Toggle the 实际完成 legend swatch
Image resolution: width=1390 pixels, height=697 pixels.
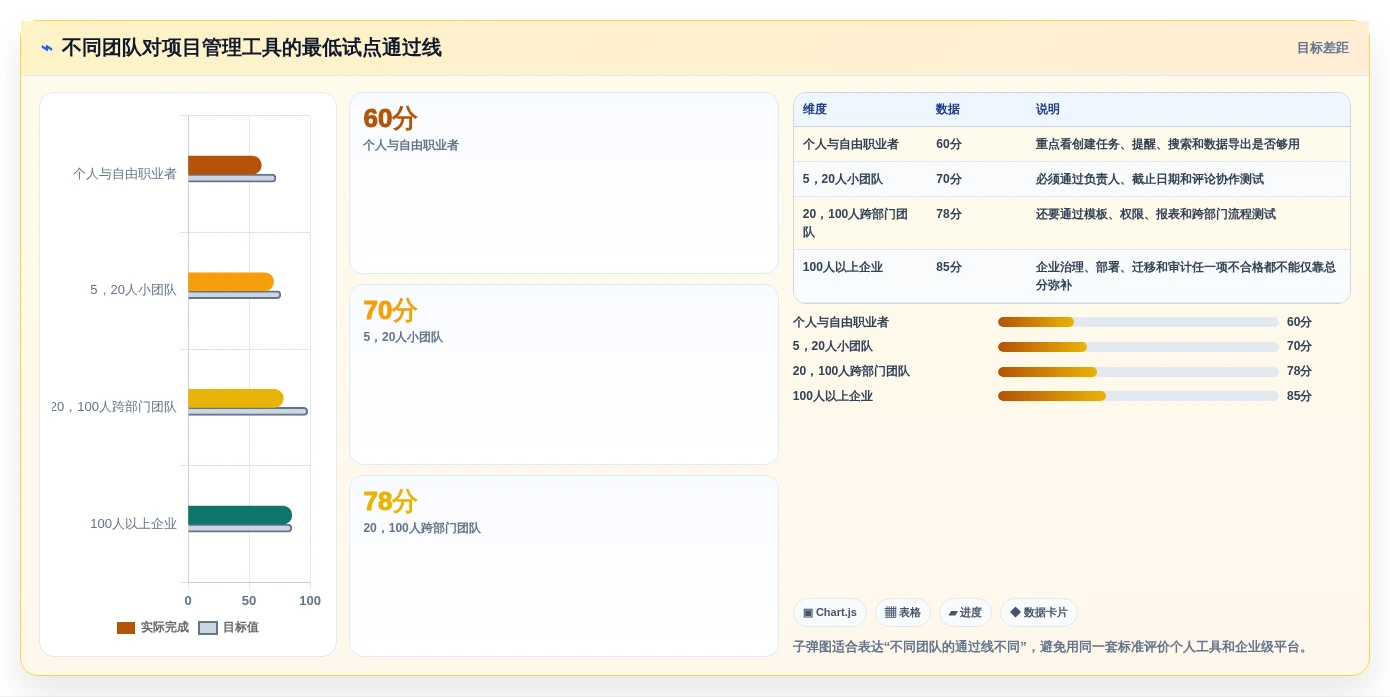click(x=126, y=628)
